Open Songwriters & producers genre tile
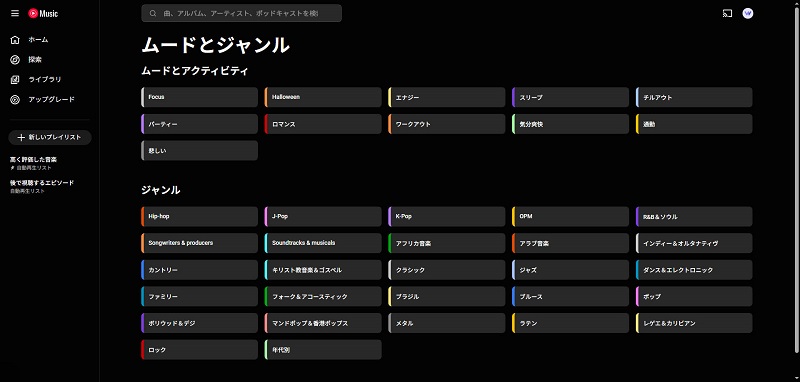The width and height of the screenshot is (800, 382). click(199, 243)
